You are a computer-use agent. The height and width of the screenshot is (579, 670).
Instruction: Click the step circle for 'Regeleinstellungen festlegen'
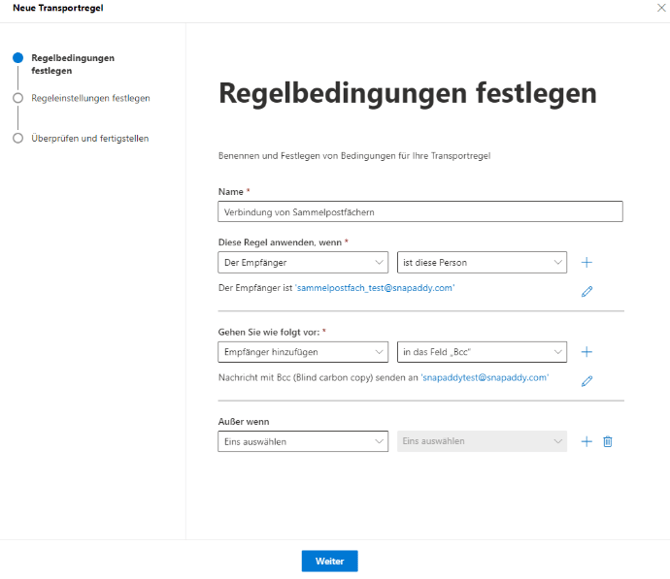click(x=18, y=98)
